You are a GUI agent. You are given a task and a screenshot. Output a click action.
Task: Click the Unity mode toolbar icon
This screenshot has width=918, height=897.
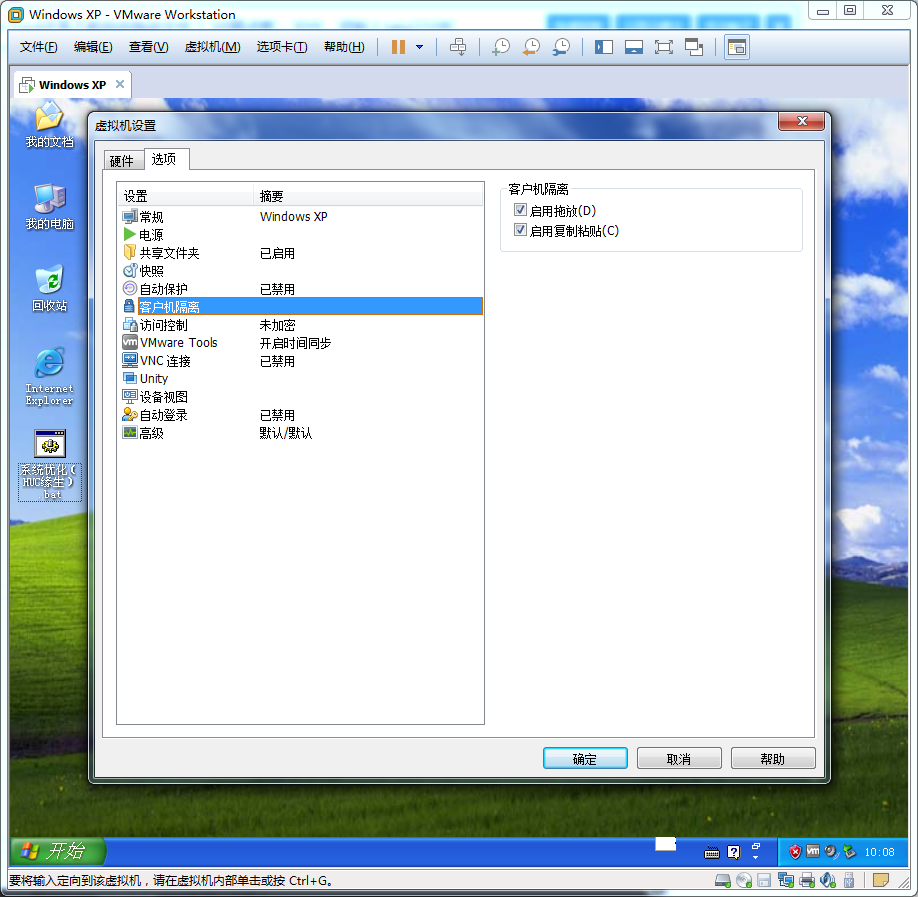pyautogui.click(x=694, y=47)
